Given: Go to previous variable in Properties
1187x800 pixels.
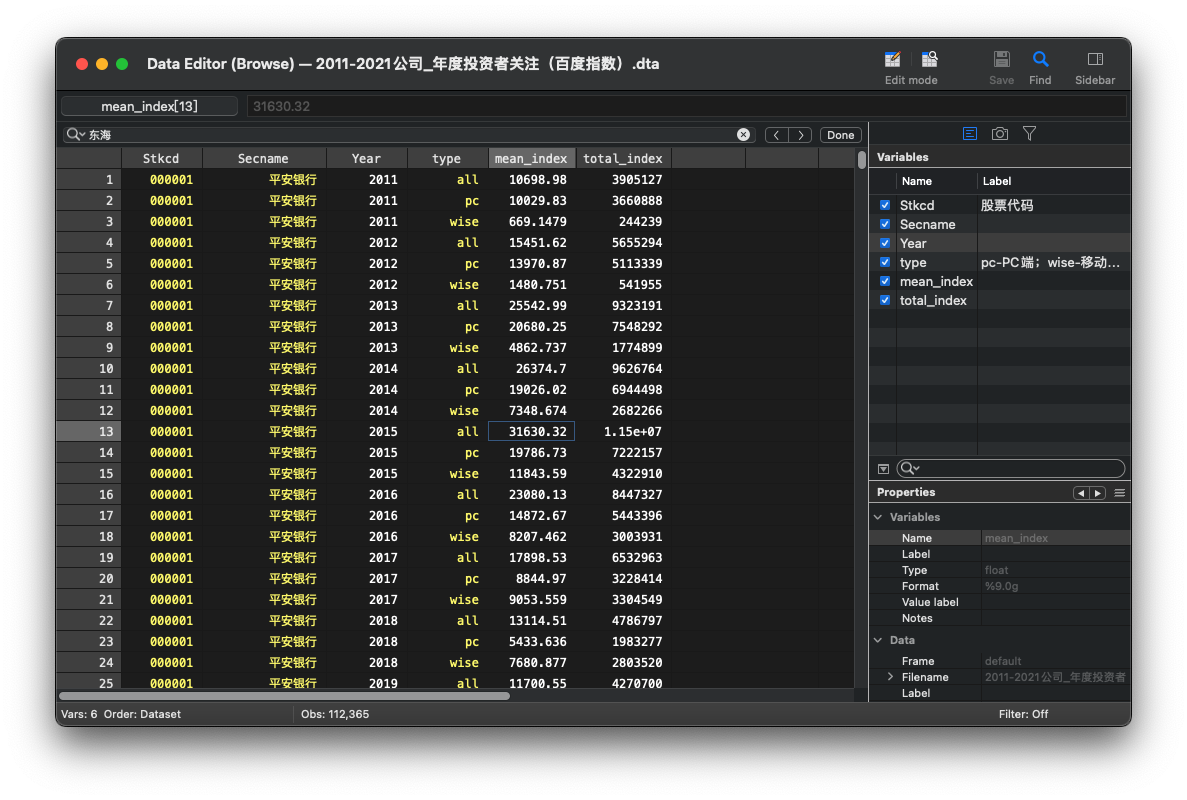Looking at the screenshot, I should 1081,493.
